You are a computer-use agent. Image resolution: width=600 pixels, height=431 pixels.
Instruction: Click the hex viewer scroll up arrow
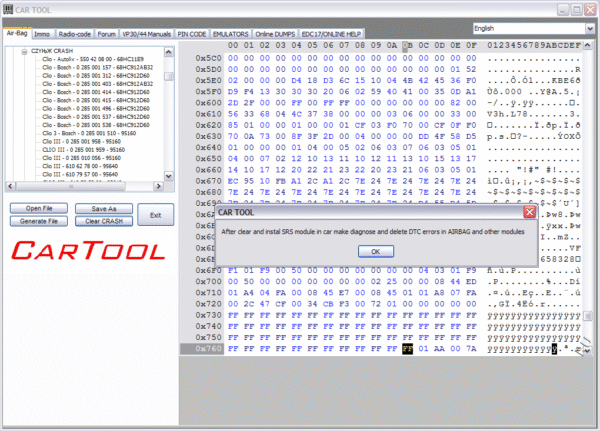(588, 46)
